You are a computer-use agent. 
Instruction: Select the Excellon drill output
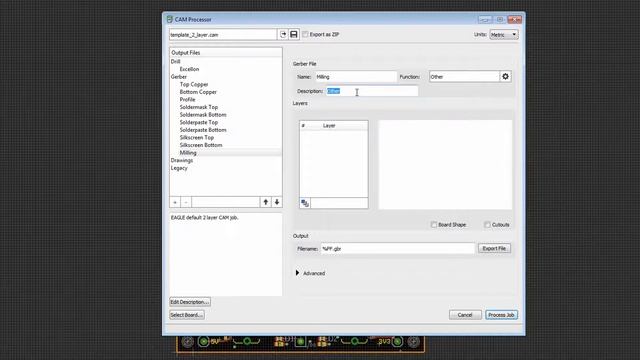point(189,69)
